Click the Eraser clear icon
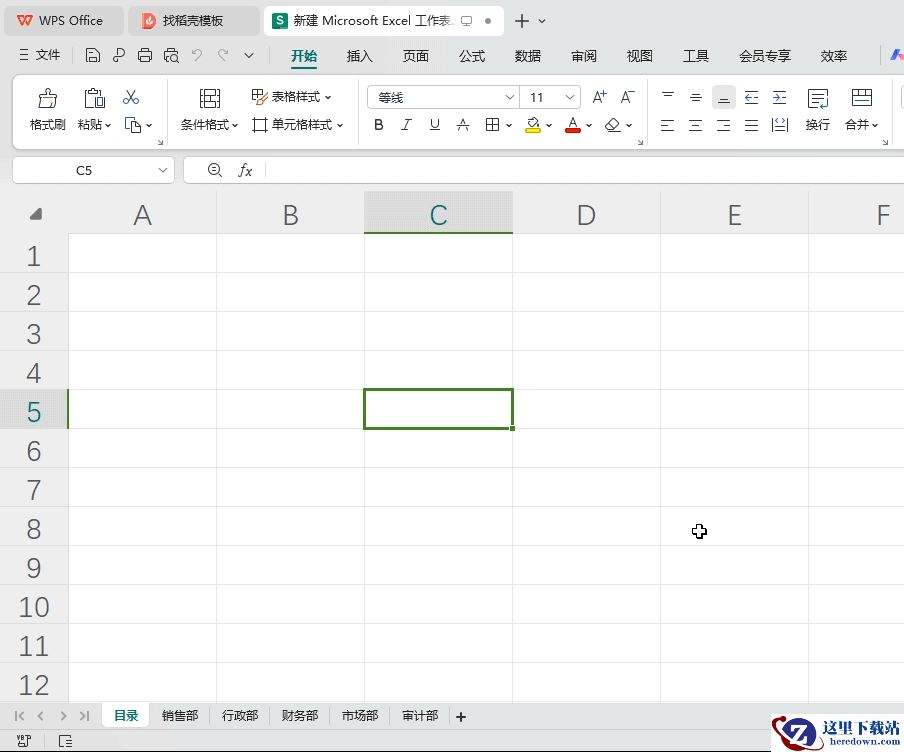Viewport: 904px width, 752px height. 612,125
